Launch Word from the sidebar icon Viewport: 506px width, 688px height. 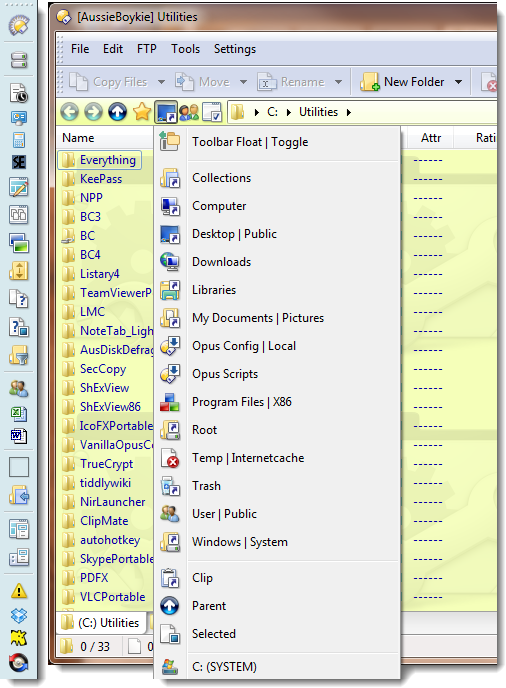(19, 436)
